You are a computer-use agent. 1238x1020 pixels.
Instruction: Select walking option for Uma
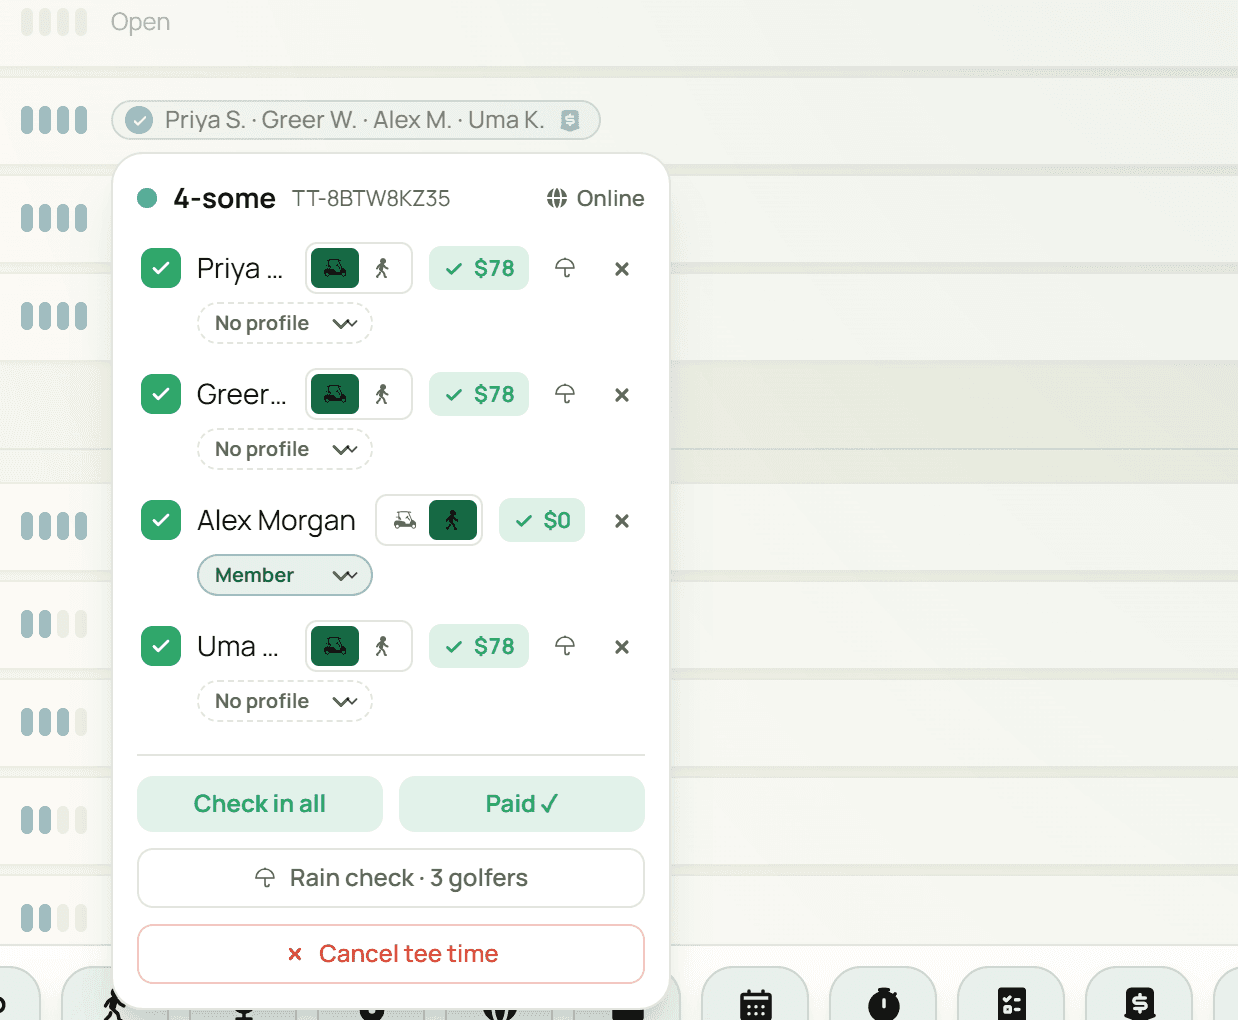[x=382, y=646]
